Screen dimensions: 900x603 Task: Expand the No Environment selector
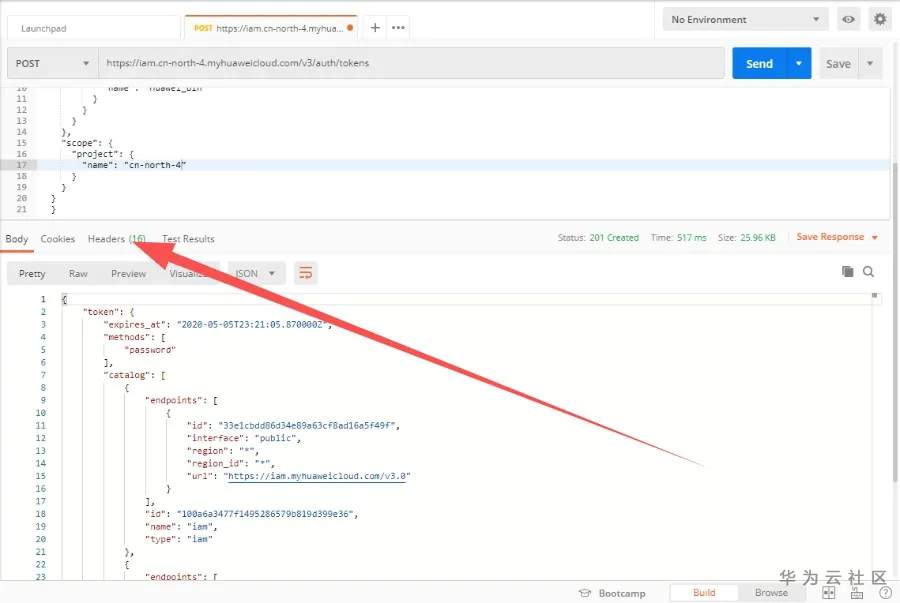(x=745, y=19)
